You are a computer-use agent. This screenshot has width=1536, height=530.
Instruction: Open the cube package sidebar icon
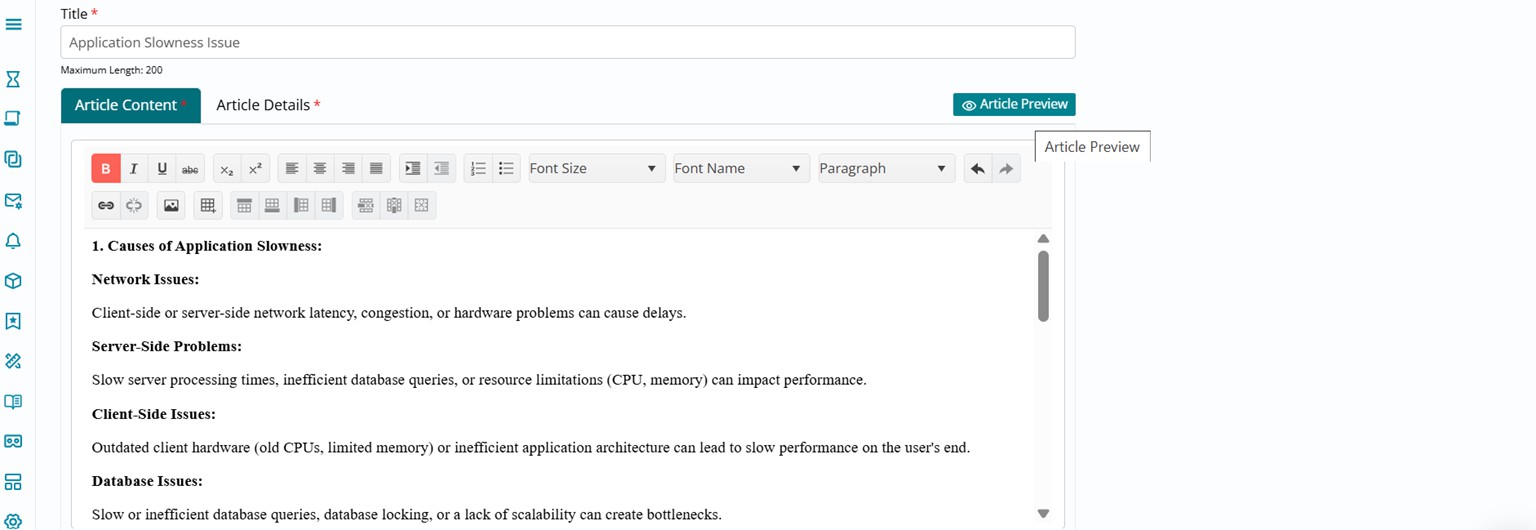(14, 281)
